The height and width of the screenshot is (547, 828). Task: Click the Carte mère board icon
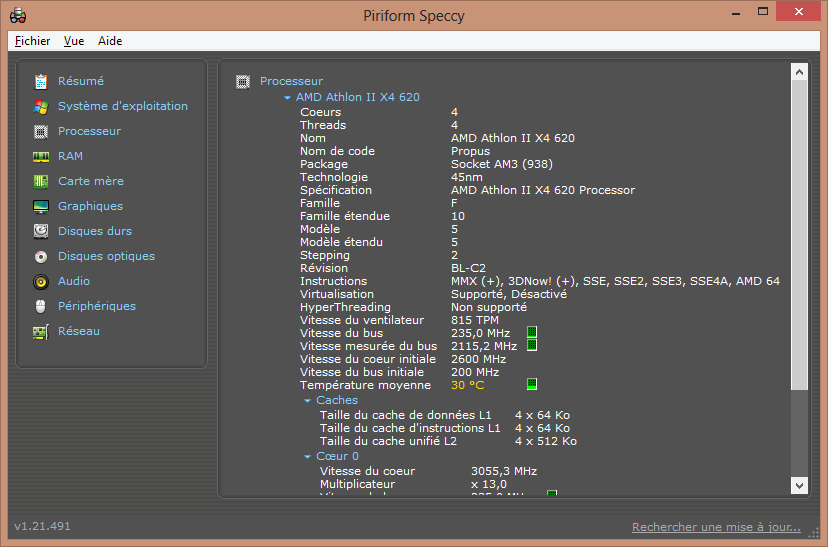[x=41, y=181]
